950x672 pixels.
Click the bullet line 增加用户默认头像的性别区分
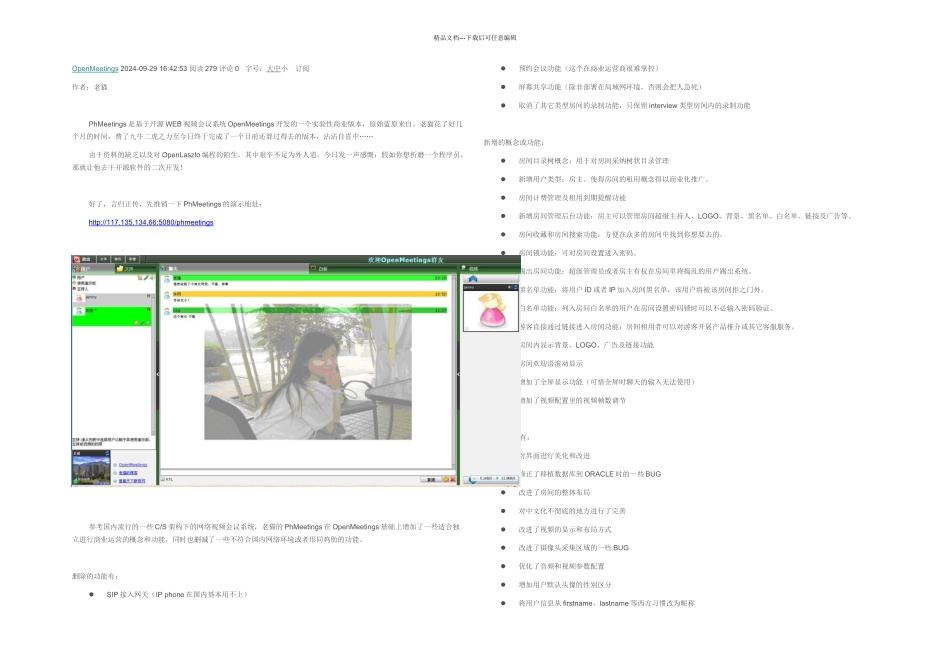tap(565, 585)
